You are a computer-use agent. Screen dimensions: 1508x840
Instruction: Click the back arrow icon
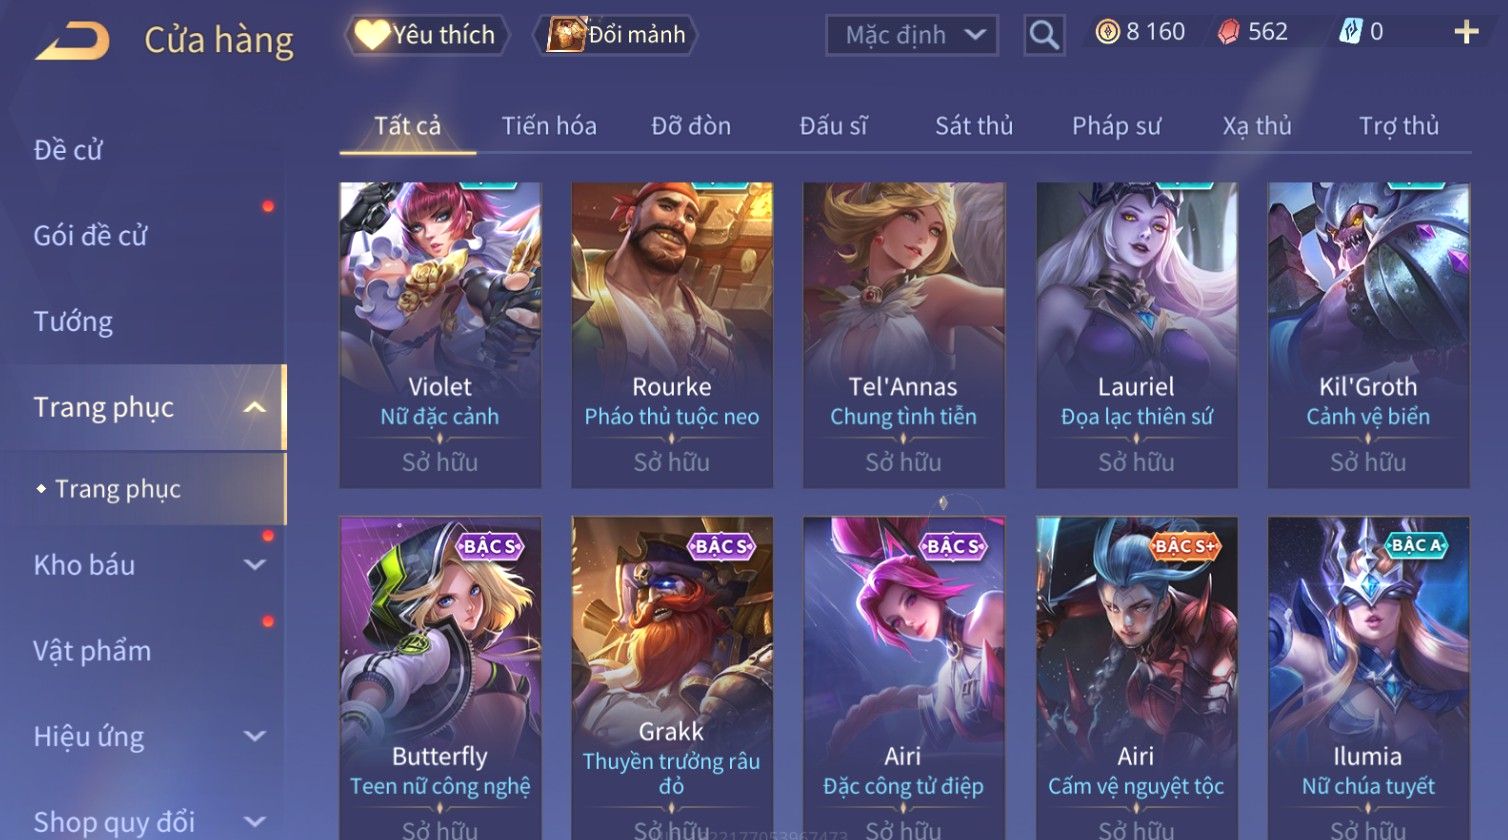click(72, 41)
